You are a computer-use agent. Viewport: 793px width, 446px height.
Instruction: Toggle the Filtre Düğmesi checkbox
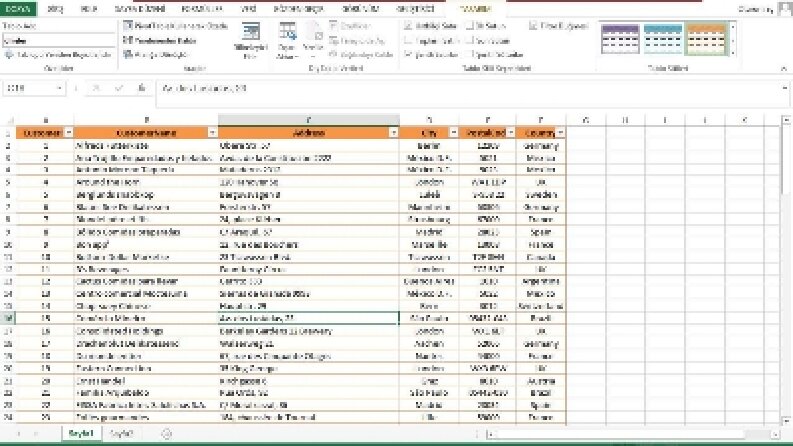533,25
